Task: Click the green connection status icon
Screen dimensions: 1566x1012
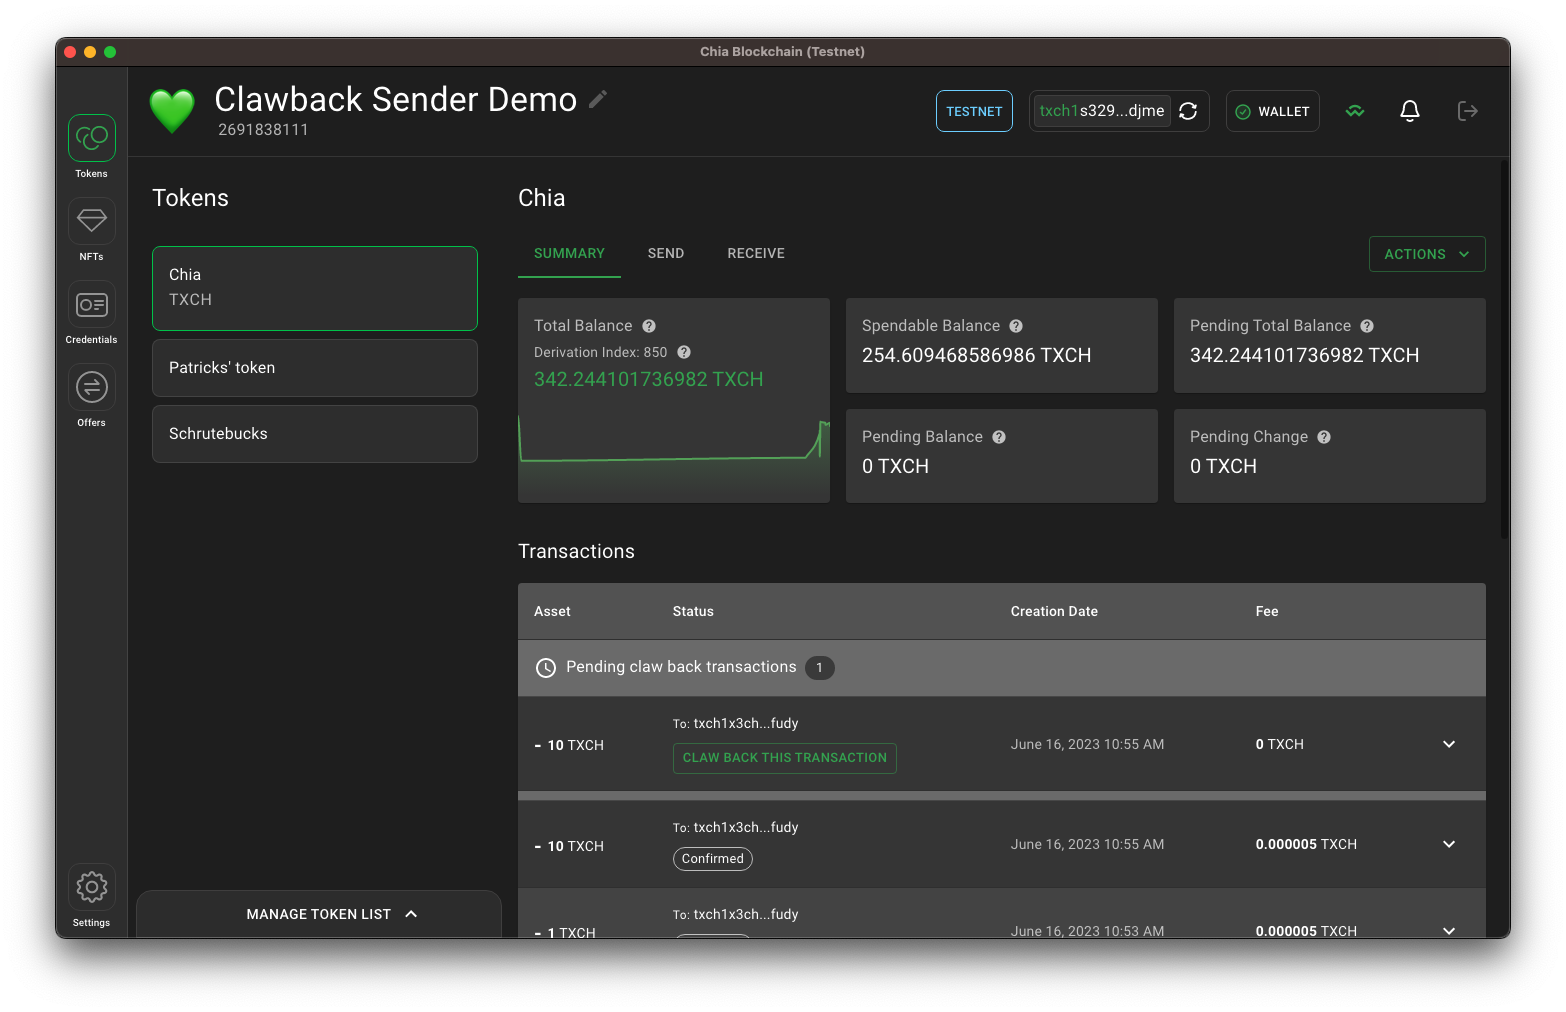Action: [x=1355, y=111]
